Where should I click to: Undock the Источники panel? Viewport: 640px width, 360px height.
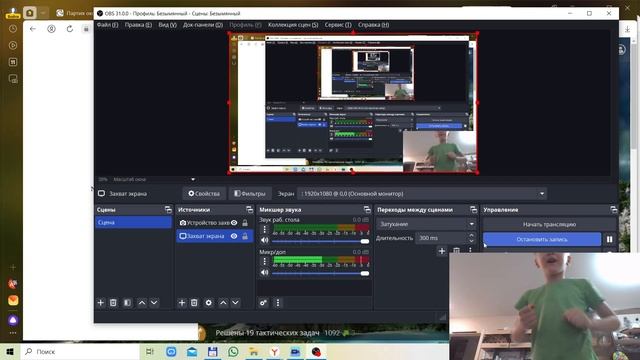[249, 209]
